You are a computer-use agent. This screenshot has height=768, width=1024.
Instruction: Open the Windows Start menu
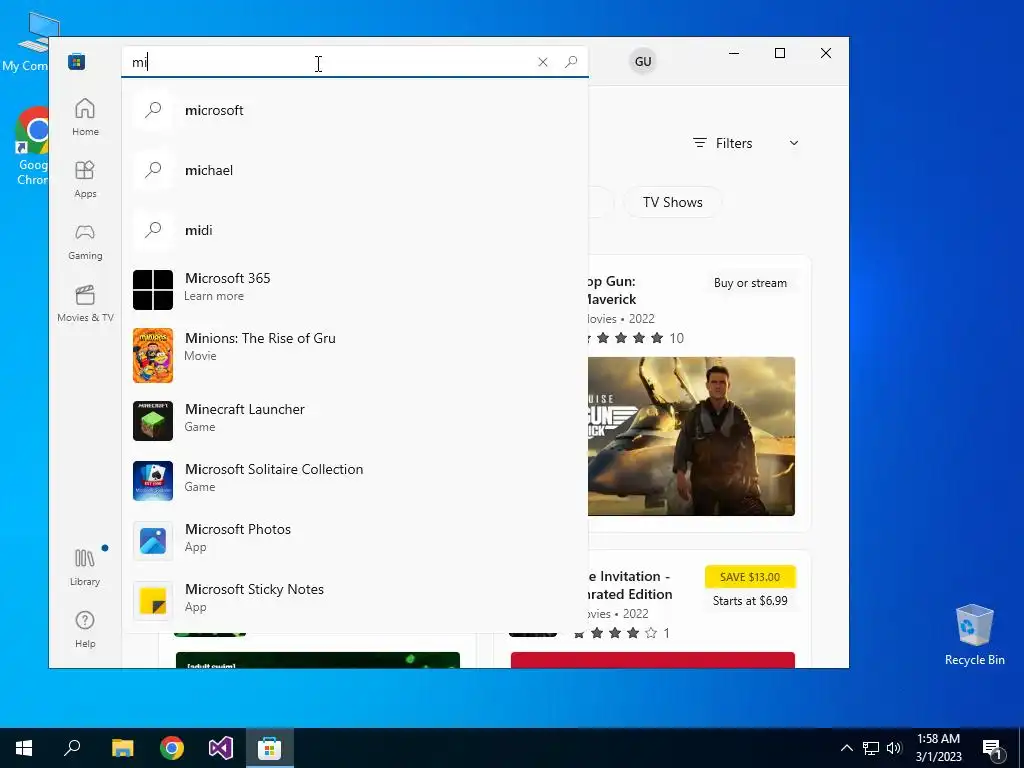(24, 748)
